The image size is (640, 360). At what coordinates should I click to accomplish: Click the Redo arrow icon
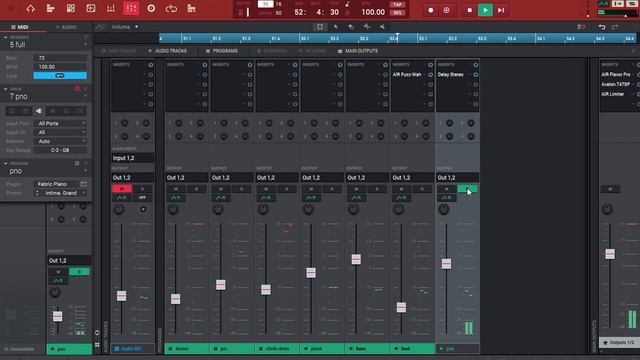pyautogui.click(x=615, y=27)
